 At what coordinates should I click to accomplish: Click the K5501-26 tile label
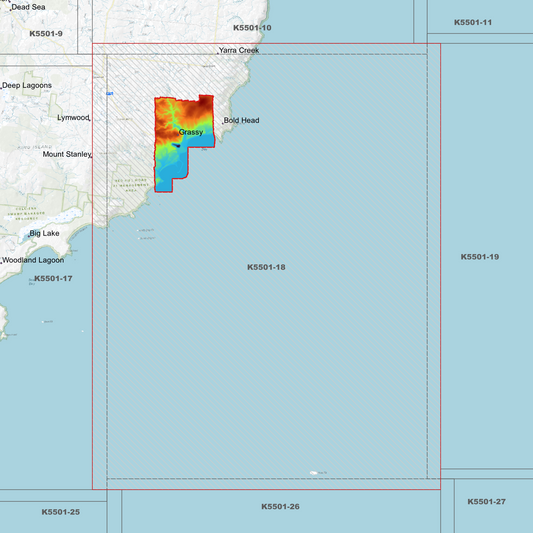click(280, 506)
